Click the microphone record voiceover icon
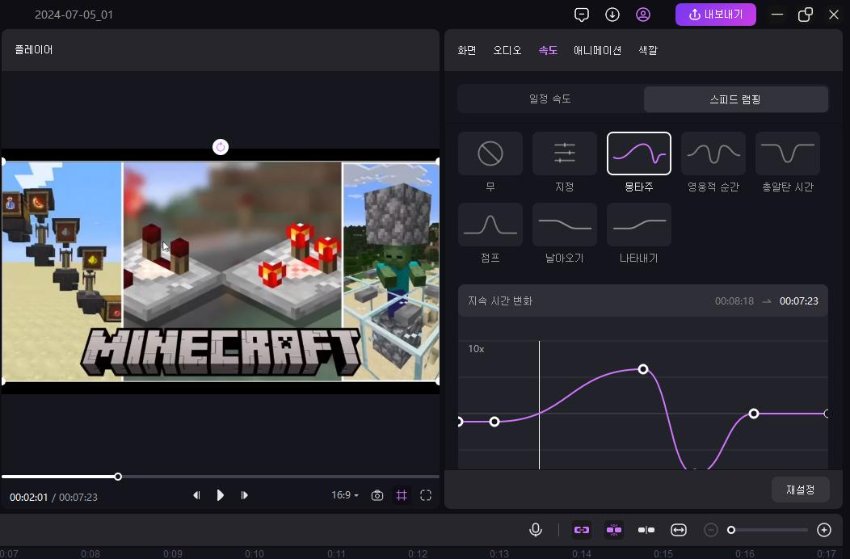The width and height of the screenshot is (850, 559). [x=536, y=530]
